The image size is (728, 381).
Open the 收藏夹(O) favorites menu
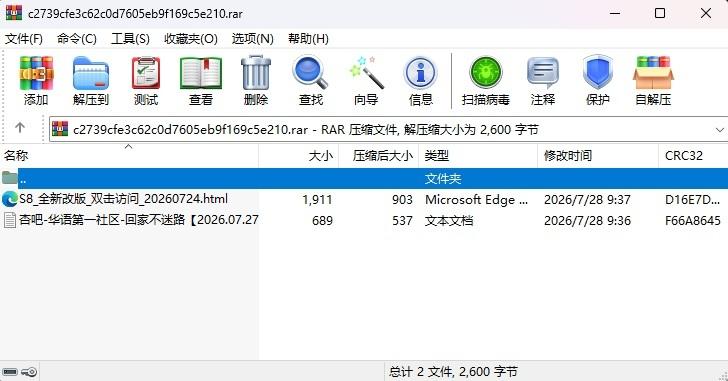[190, 39]
